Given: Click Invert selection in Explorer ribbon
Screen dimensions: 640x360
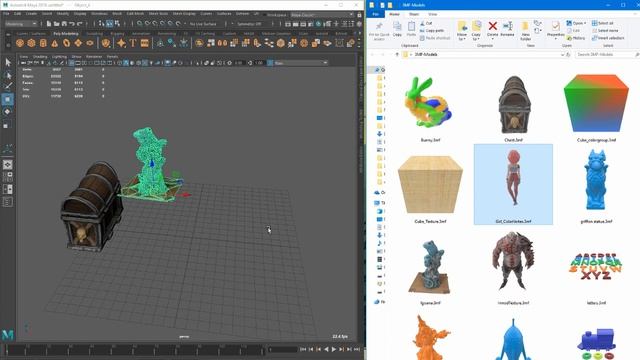Looking at the screenshot, I should click(x=608, y=38).
